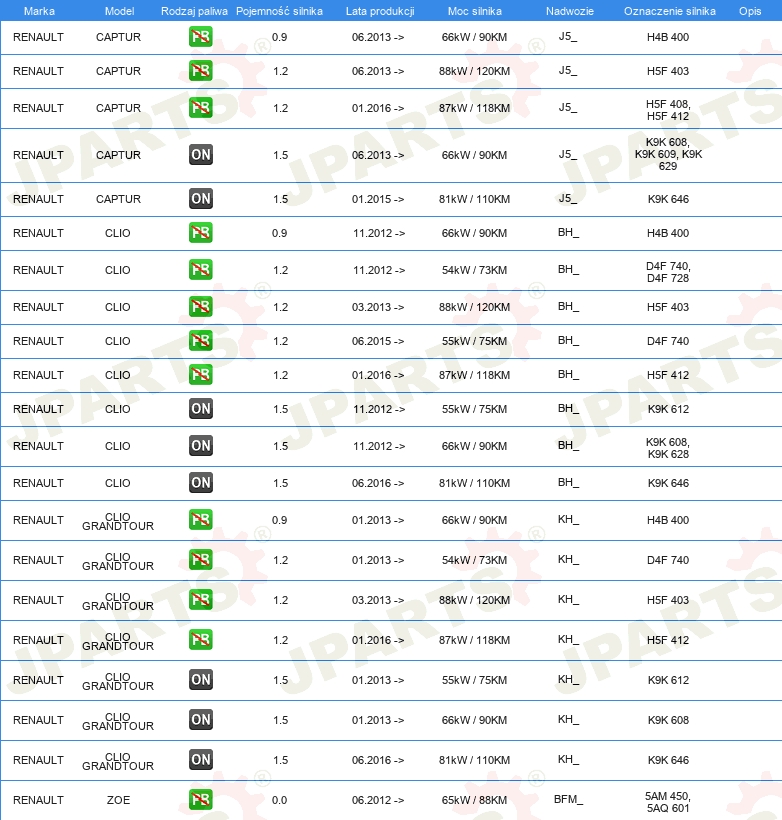Select engine code H5F 408, H5F 412

point(668,110)
